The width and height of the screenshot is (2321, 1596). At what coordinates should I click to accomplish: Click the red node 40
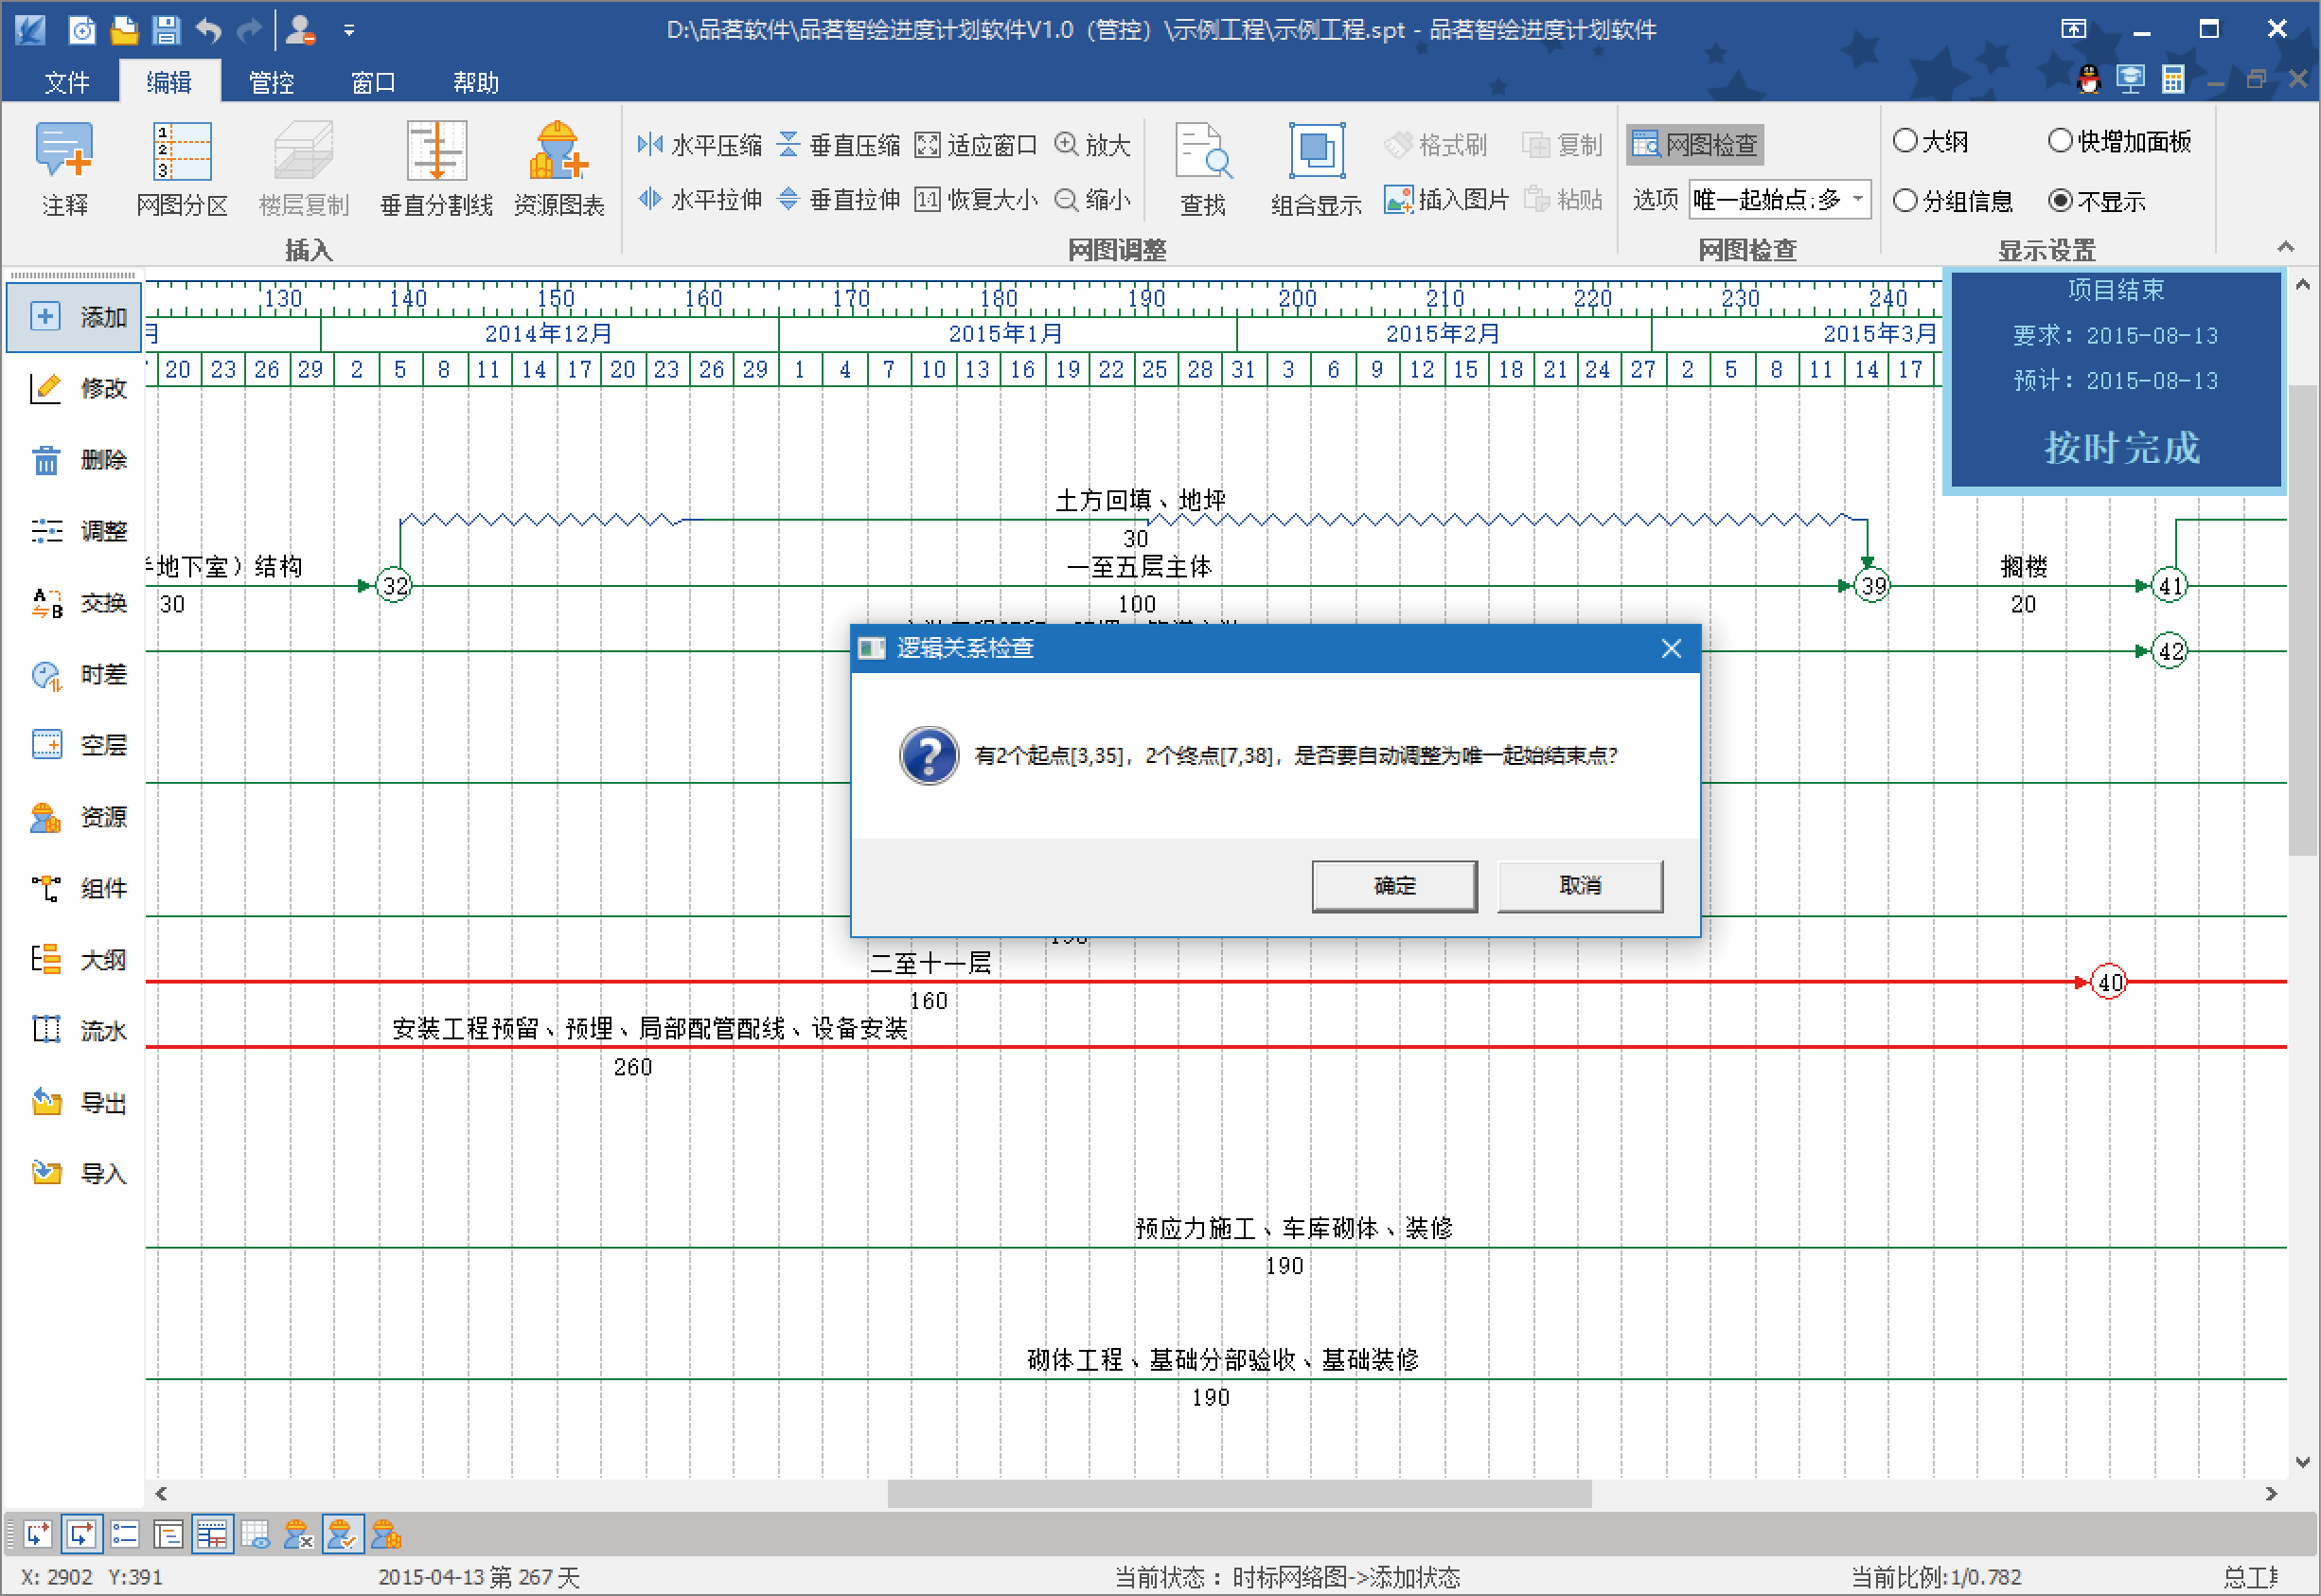[2110, 983]
